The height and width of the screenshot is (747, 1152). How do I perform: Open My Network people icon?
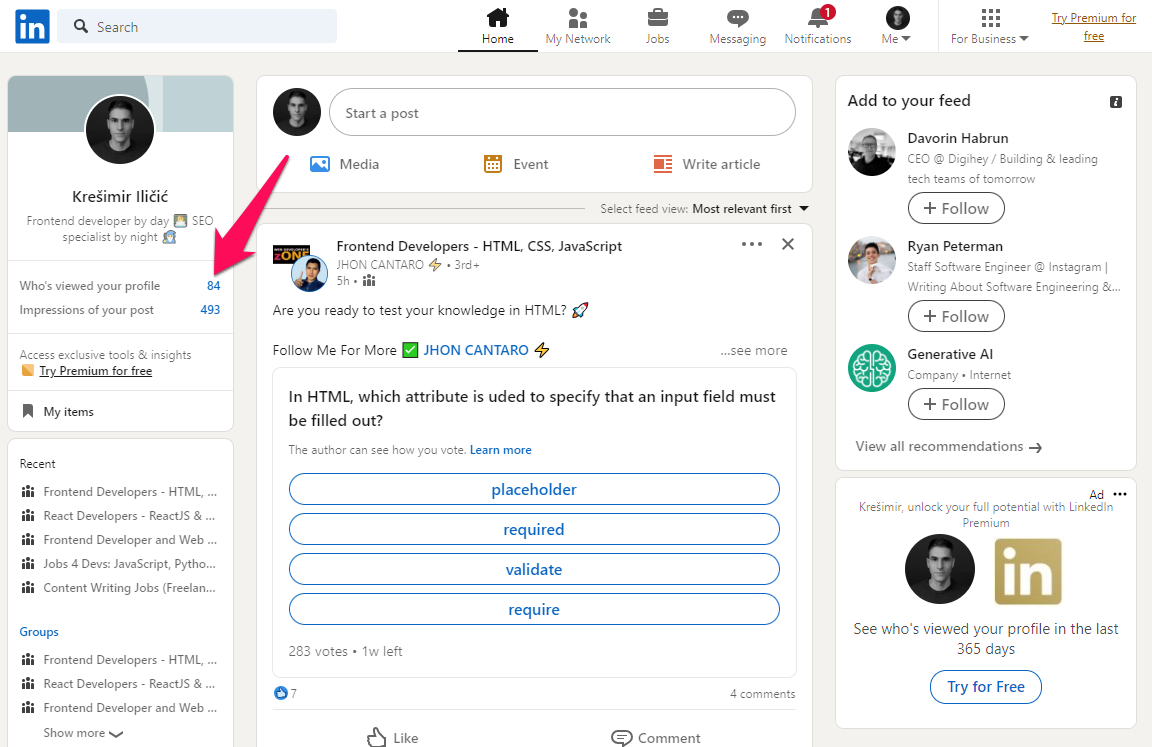[x=577, y=19]
